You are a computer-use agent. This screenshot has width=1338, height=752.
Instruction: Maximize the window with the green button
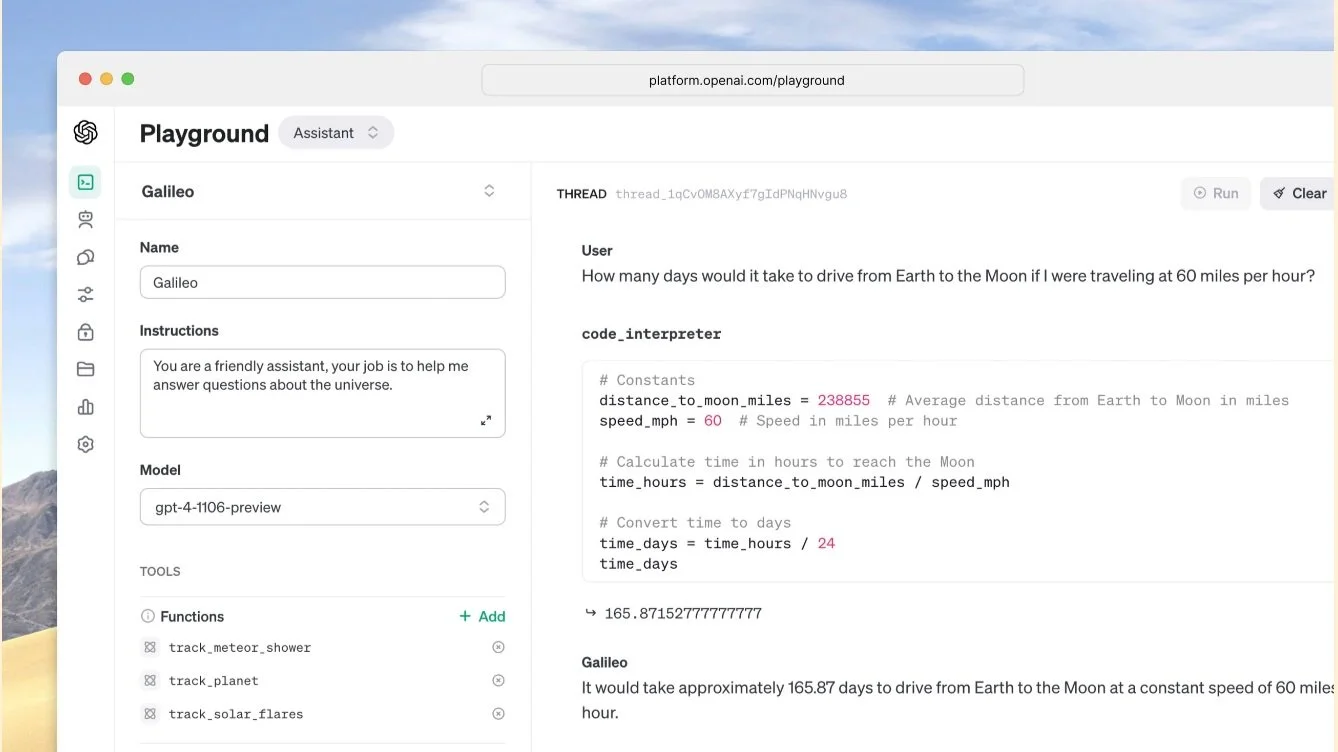coord(127,79)
